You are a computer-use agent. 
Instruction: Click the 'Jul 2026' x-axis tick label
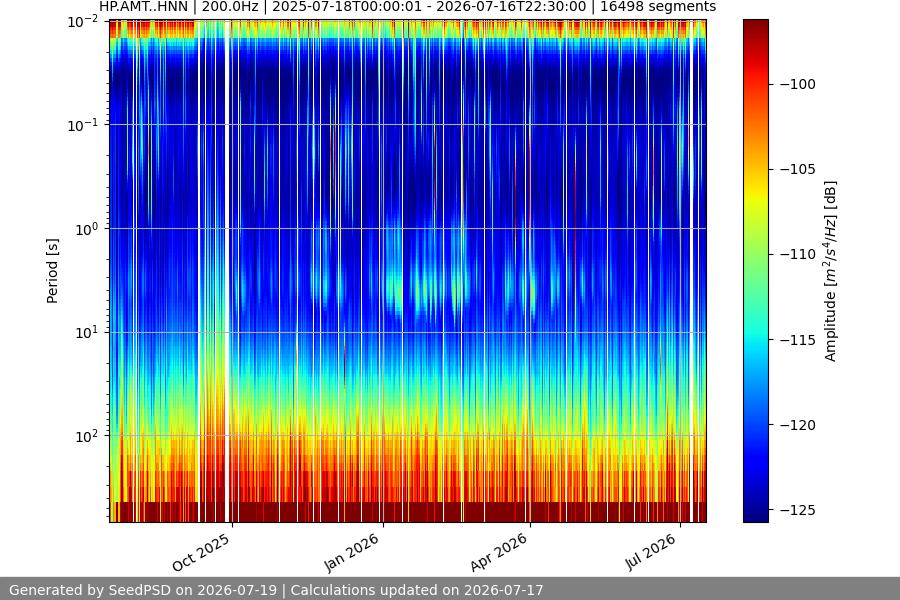pos(651,552)
